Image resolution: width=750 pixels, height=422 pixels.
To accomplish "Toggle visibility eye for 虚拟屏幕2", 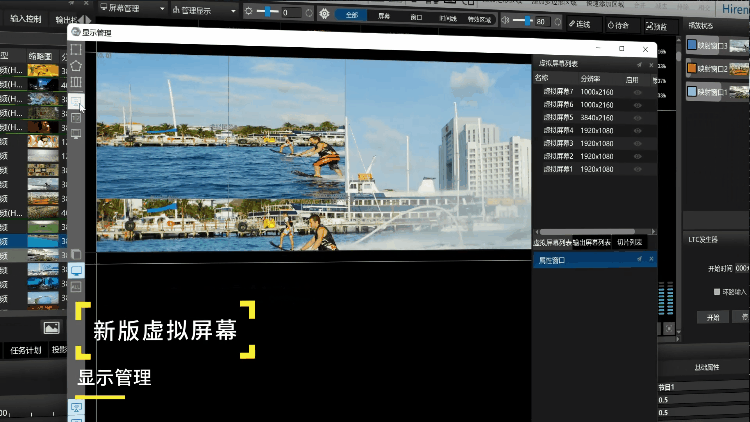I will [637, 156].
